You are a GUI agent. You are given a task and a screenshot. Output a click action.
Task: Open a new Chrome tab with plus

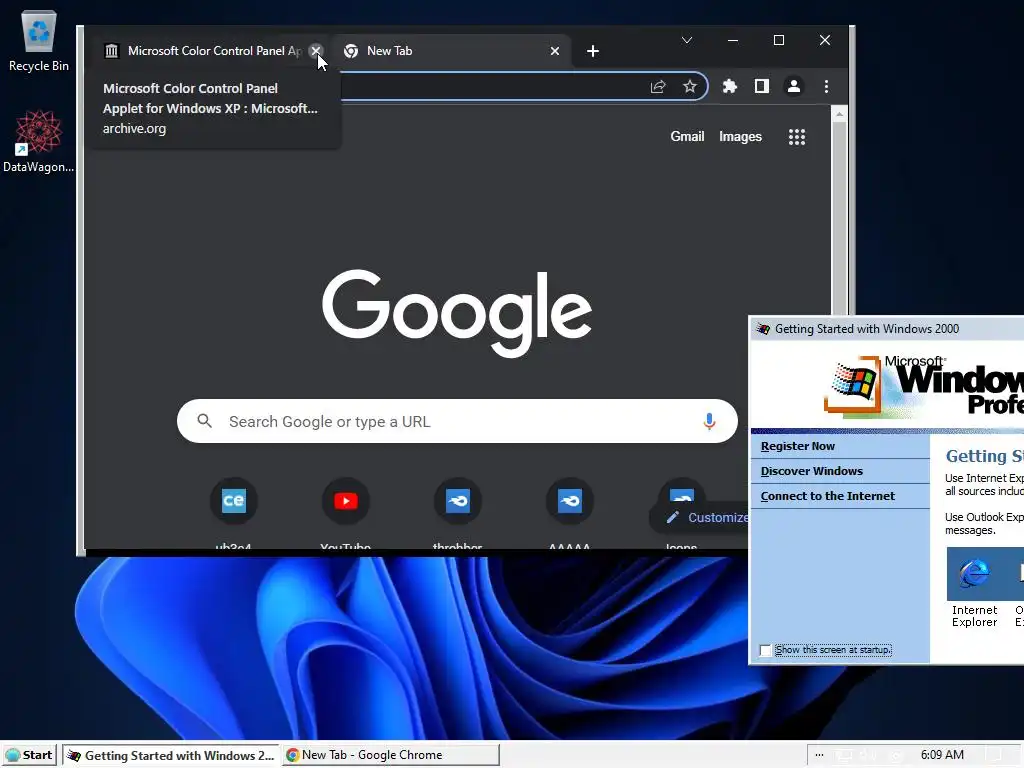592,51
